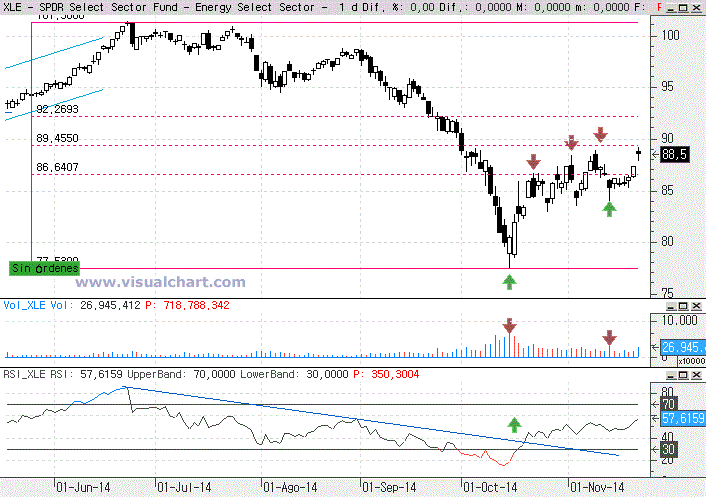The height and width of the screenshot is (497, 706).
Task: Click the RSI P value 350,3004
Action: tap(395, 374)
